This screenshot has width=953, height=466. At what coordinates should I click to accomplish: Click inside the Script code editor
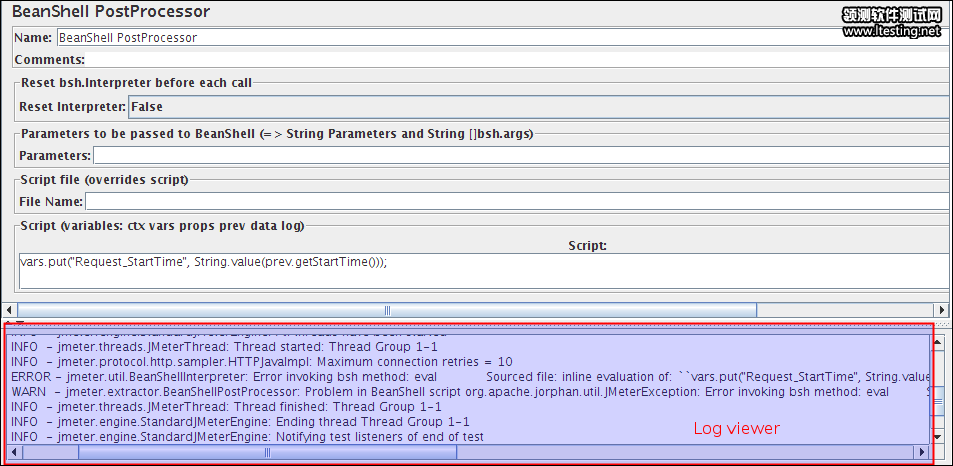point(480,269)
